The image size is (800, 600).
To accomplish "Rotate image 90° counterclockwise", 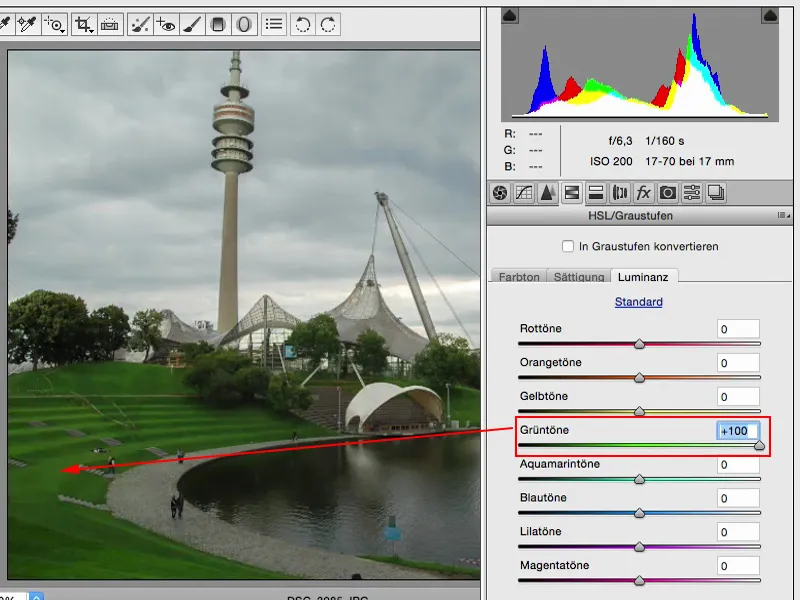I will point(303,24).
